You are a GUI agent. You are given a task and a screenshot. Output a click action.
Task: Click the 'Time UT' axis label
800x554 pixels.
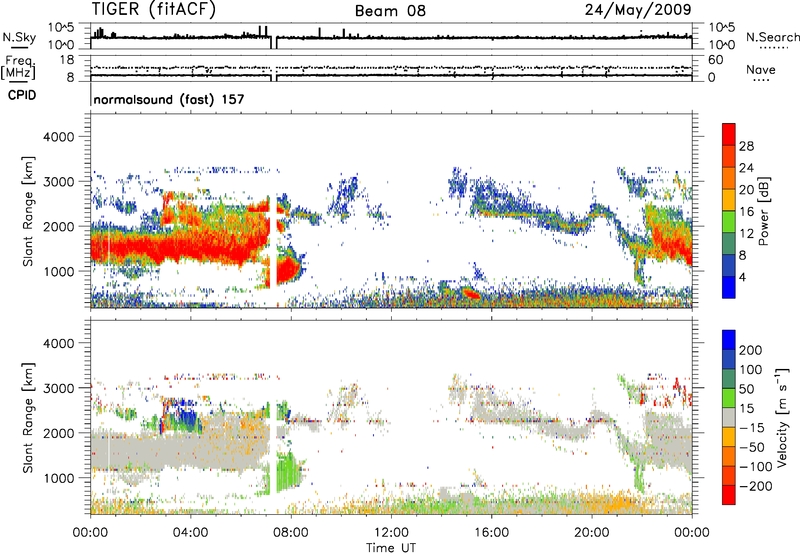pyautogui.click(x=391, y=547)
